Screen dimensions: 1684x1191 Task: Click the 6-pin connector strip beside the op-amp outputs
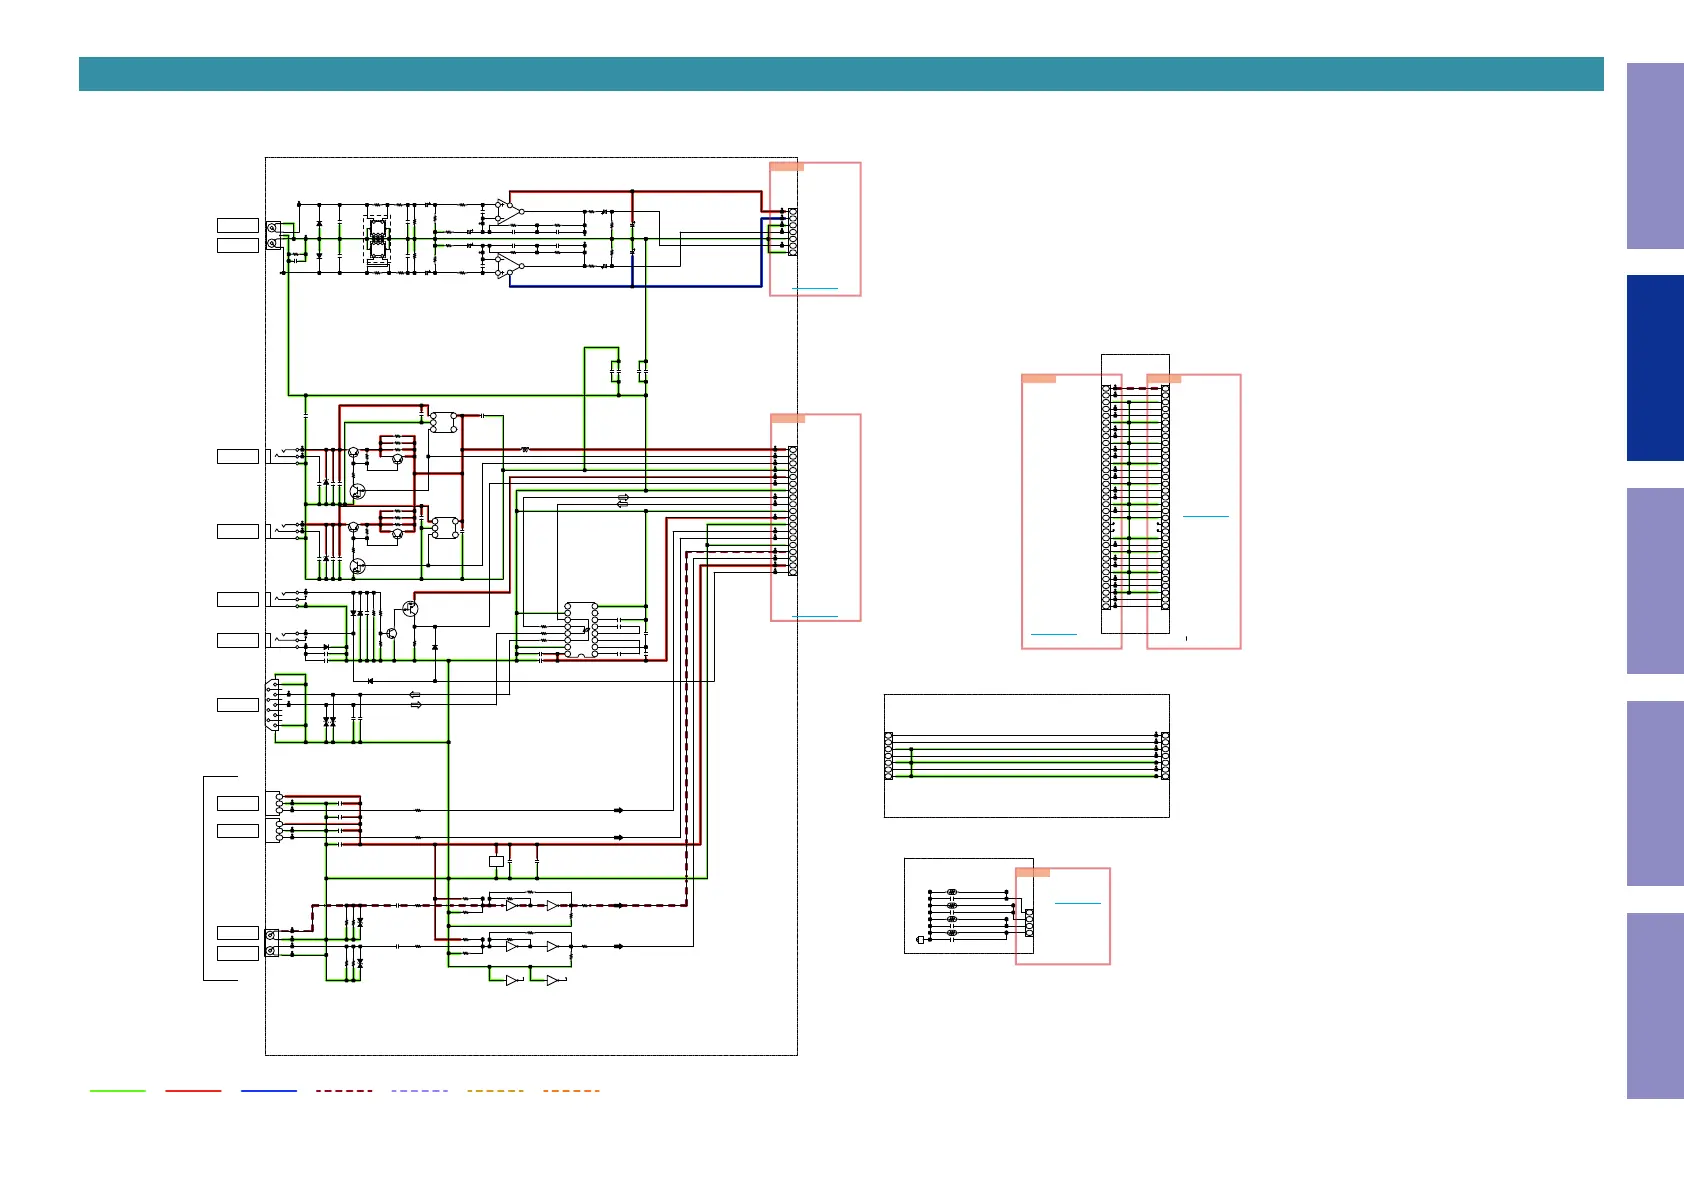coord(793,232)
